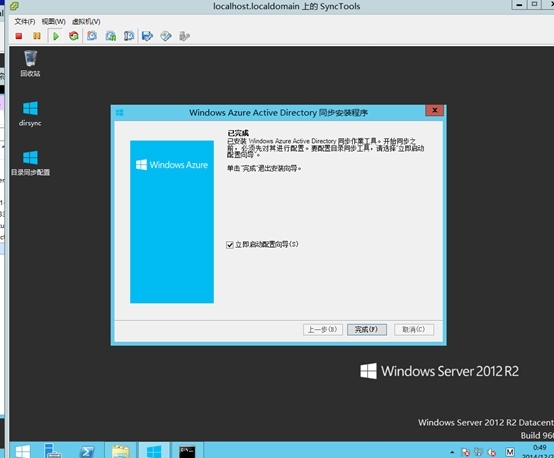Click the 上一步(B) button

click(x=323, y=330)
